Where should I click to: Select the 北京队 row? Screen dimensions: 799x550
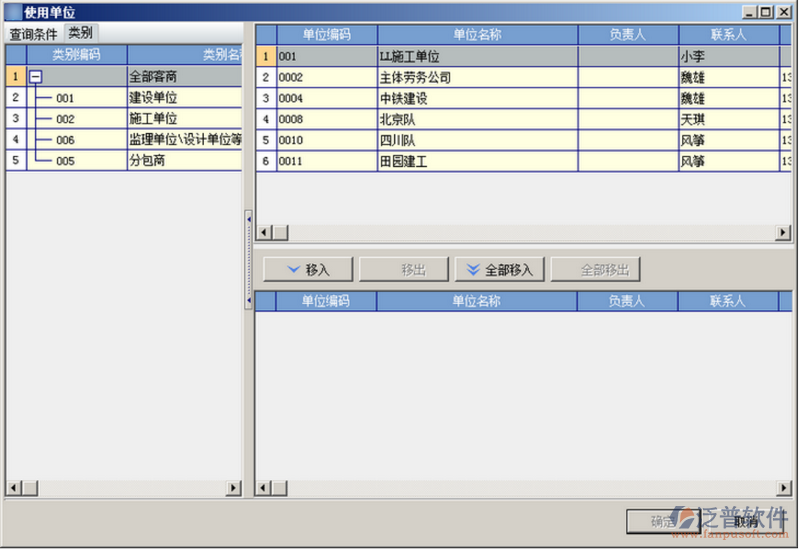click(x=524, y=119)
